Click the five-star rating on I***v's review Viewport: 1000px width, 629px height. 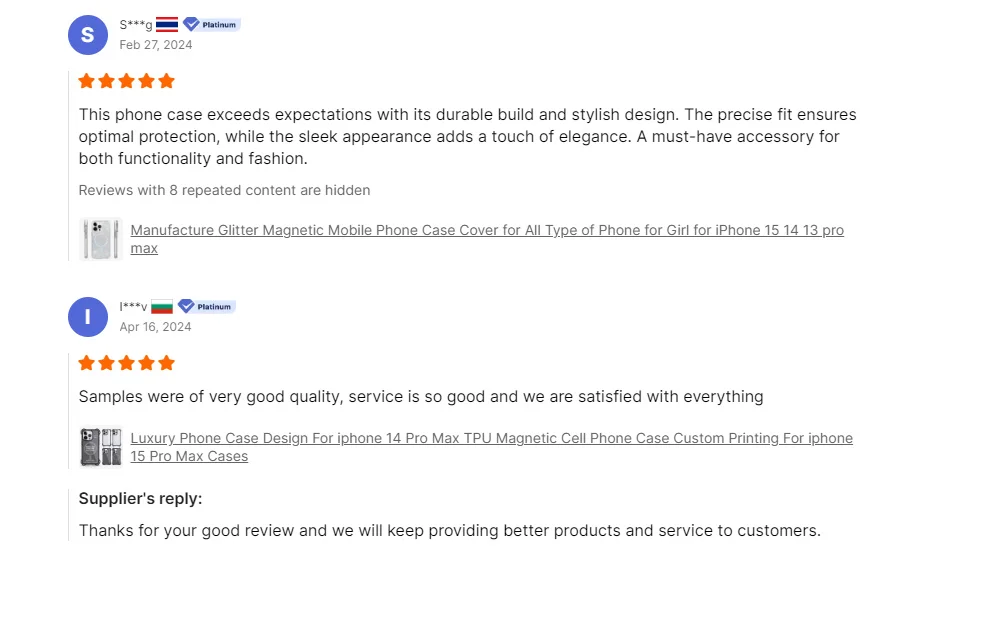click(x=127, y=363)
